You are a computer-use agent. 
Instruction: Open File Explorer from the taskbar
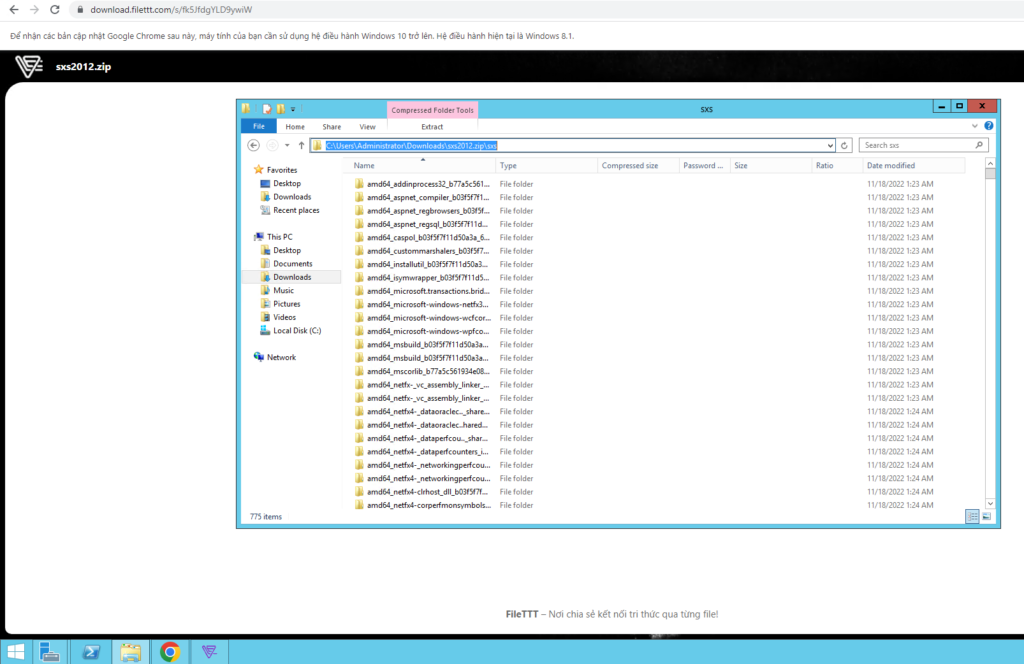point(130,652)
